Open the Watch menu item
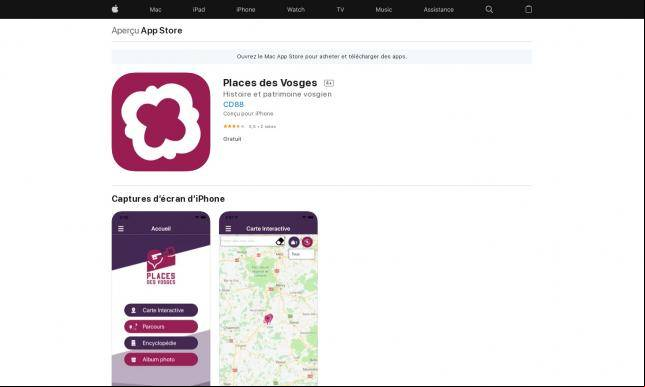 tap(296, 9)
